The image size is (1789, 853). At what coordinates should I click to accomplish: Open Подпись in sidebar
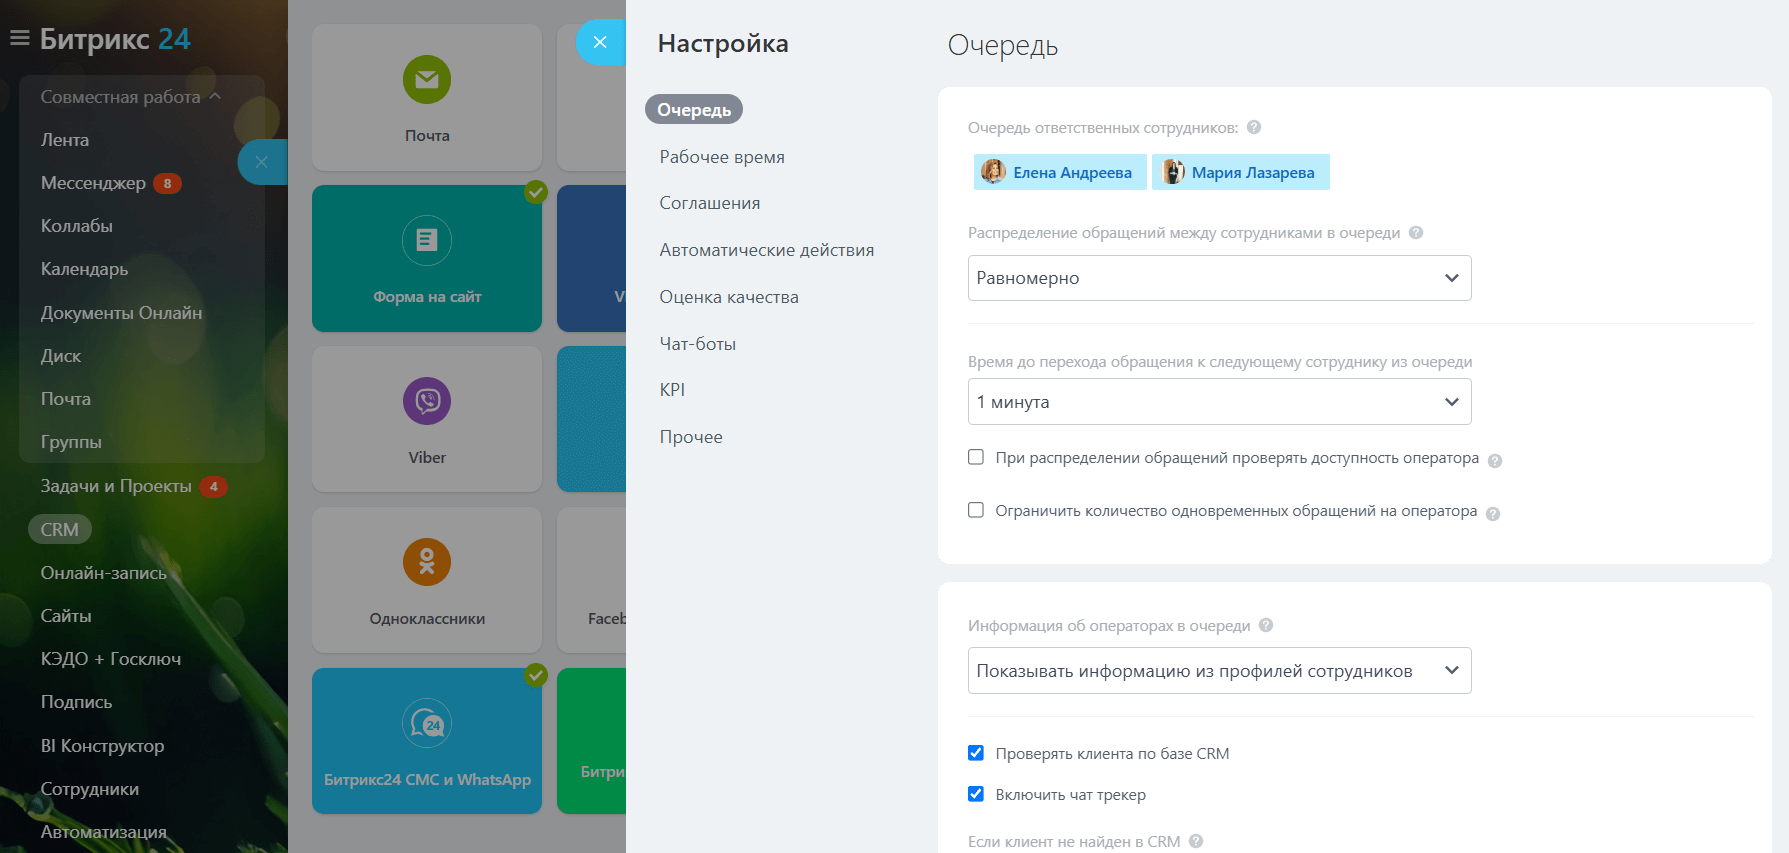[x=76, y=702]
